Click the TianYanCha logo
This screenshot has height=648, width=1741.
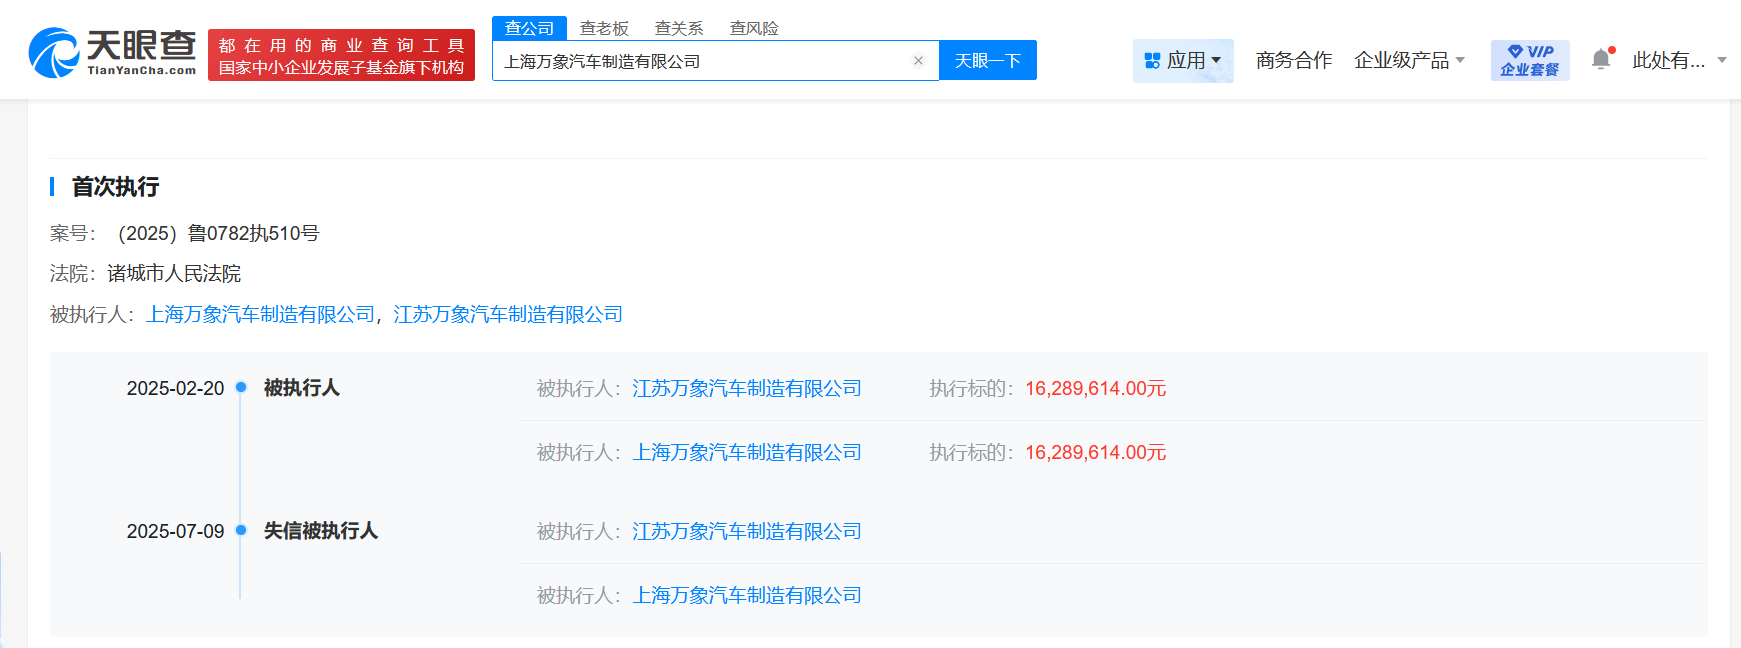[112, 53]
